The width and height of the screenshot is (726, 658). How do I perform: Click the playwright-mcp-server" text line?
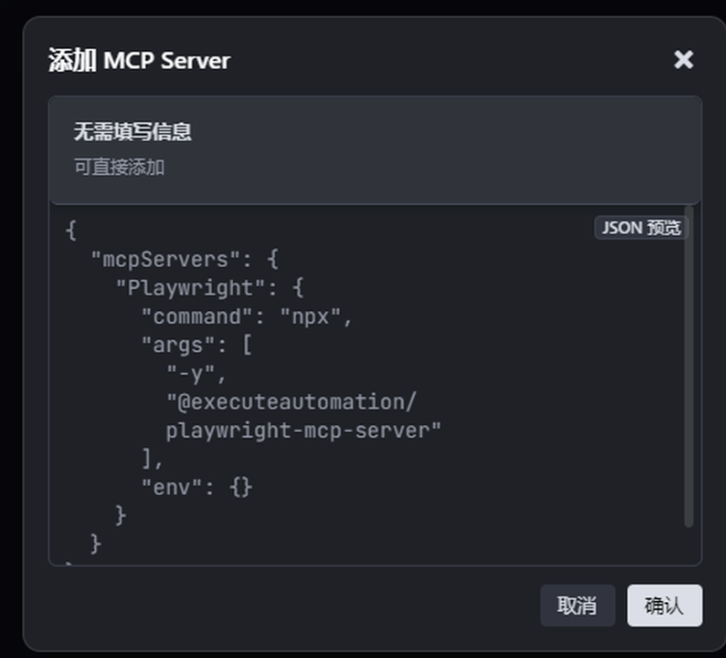pos(303,431)
